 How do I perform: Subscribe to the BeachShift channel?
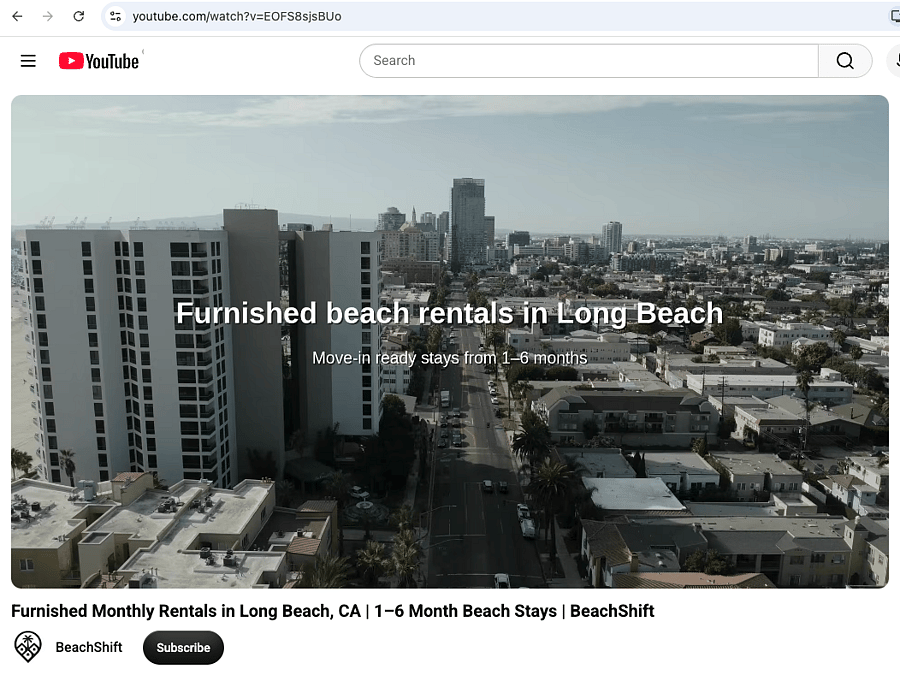pos(183,647)
